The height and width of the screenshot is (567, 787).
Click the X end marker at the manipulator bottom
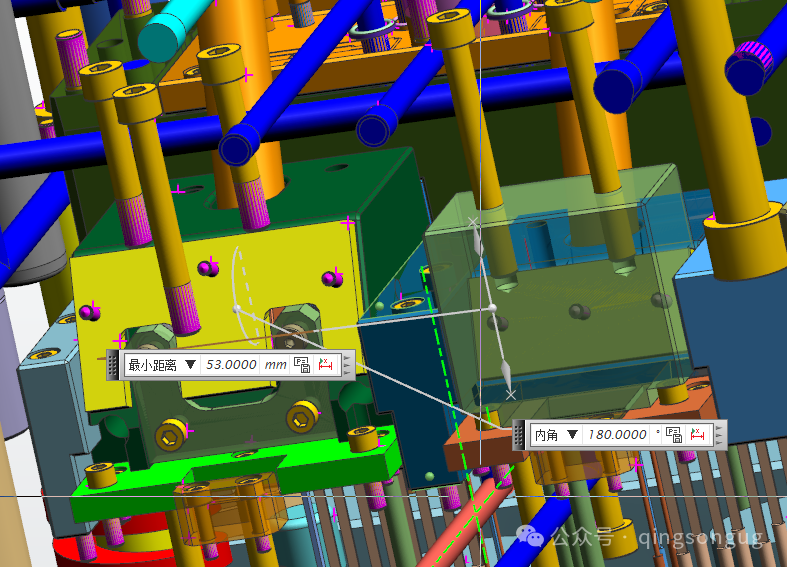[x=510, y=395]
